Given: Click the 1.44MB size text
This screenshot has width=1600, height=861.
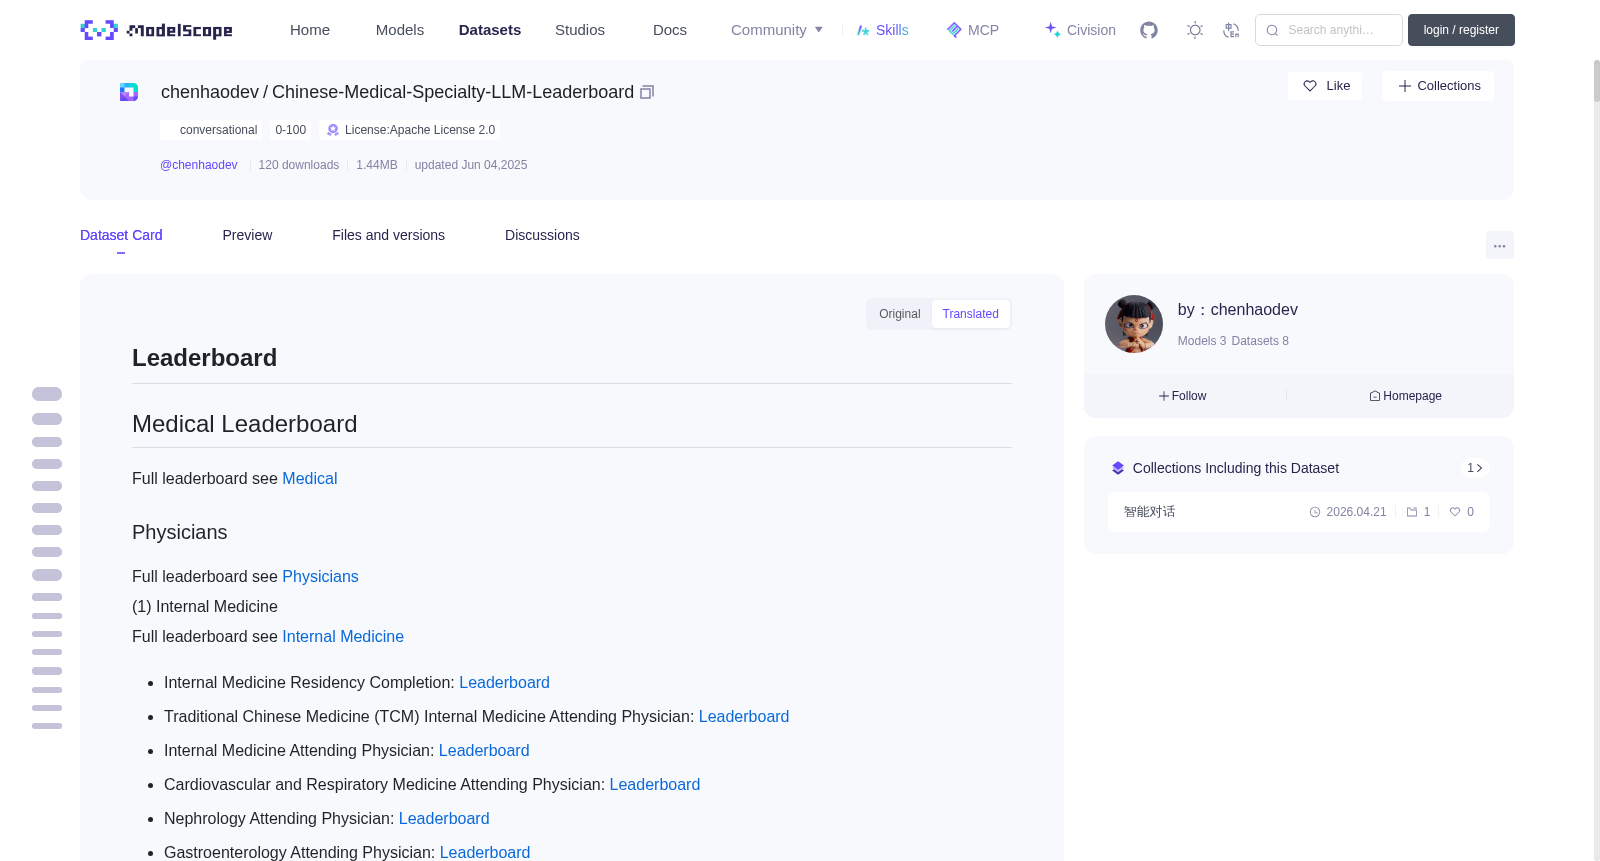Looking at the screenshot, I should pos(377,165).
